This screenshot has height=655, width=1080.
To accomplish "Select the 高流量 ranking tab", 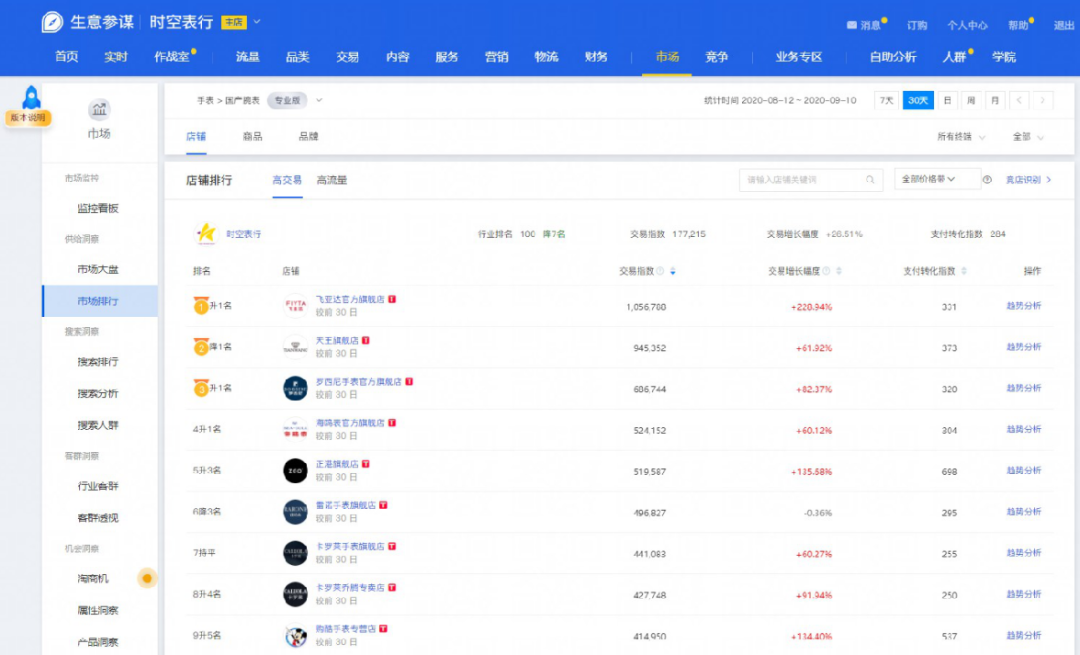I will click(x=331, y=180).
